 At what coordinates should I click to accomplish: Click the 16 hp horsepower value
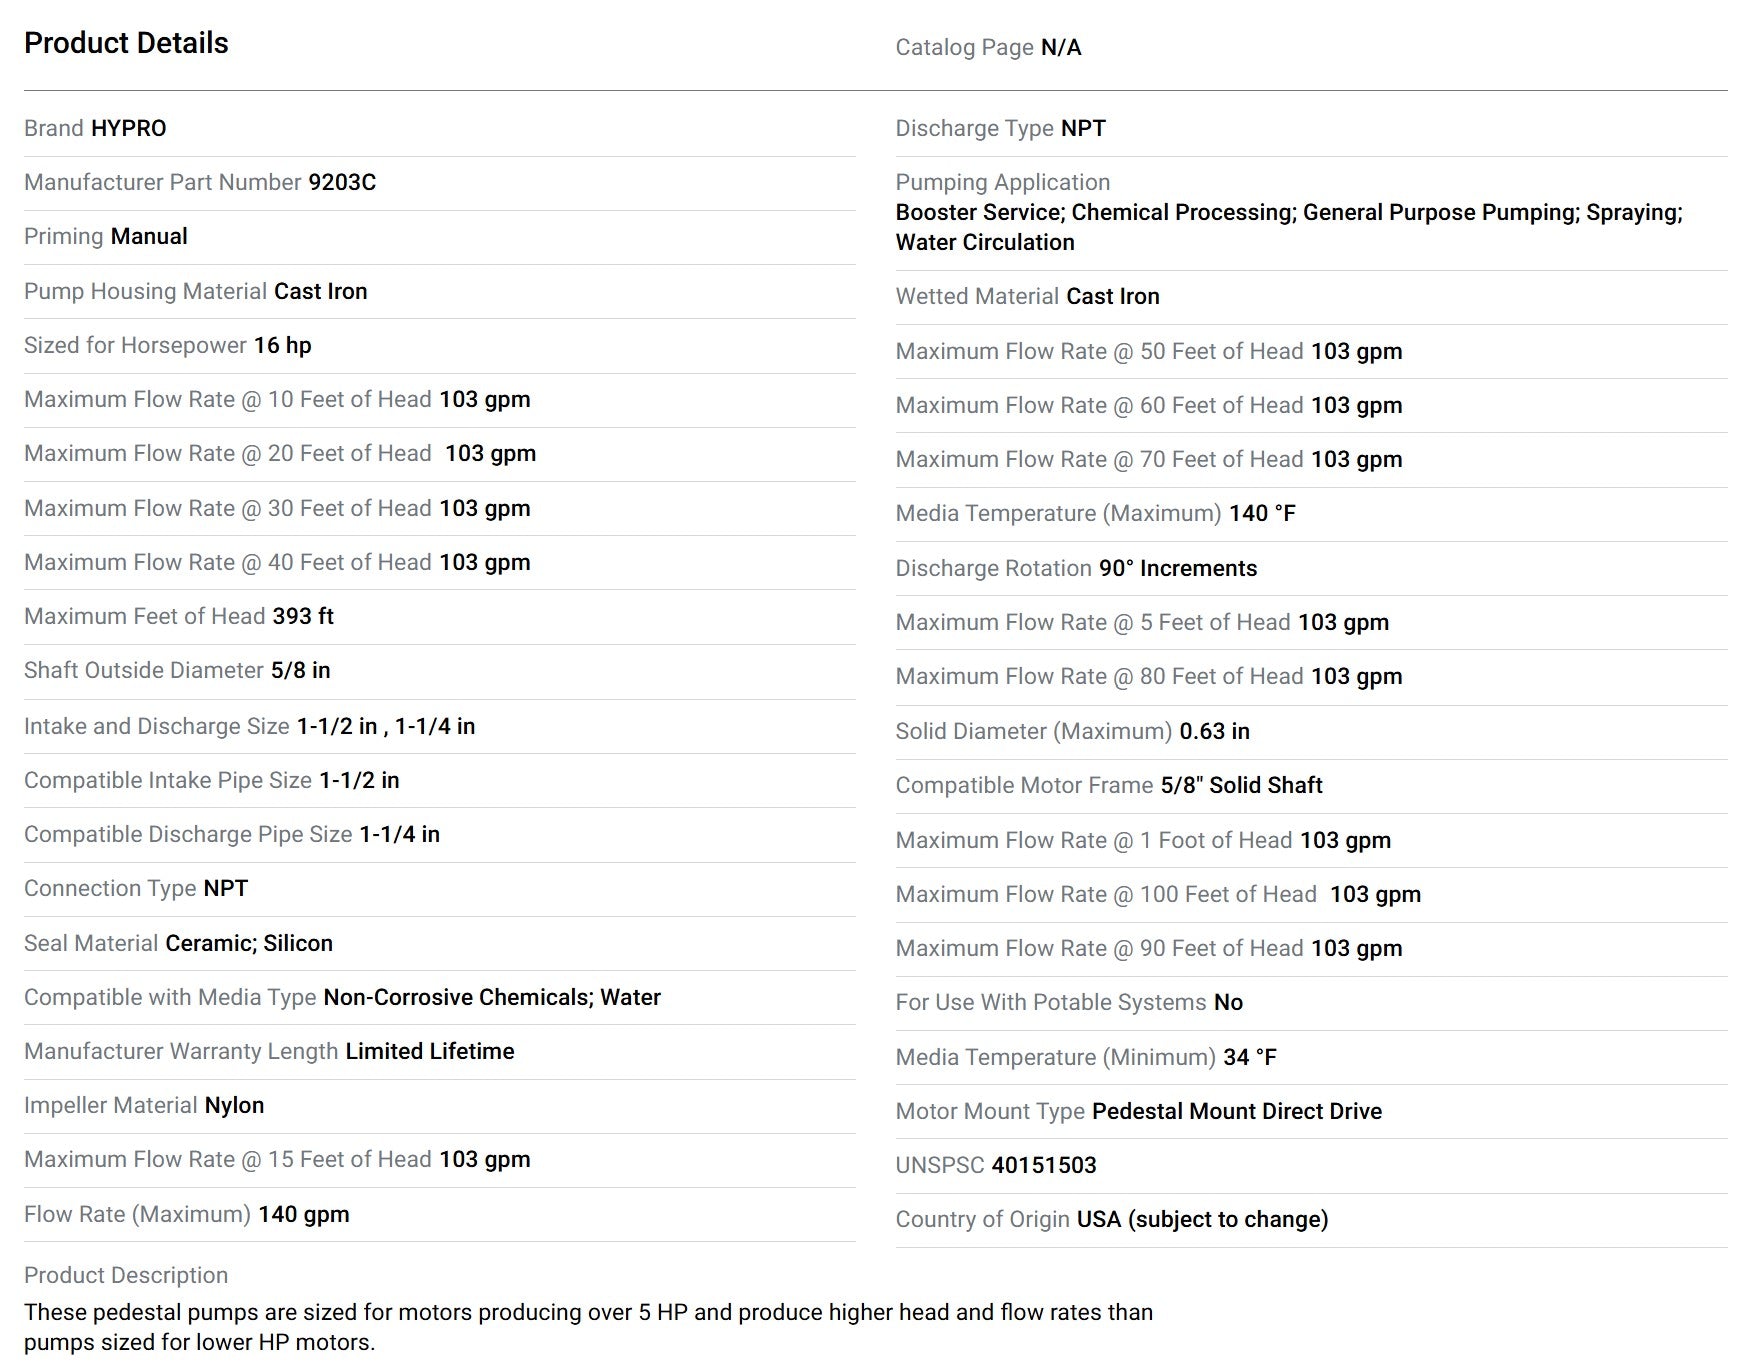[x=283, y=345]
